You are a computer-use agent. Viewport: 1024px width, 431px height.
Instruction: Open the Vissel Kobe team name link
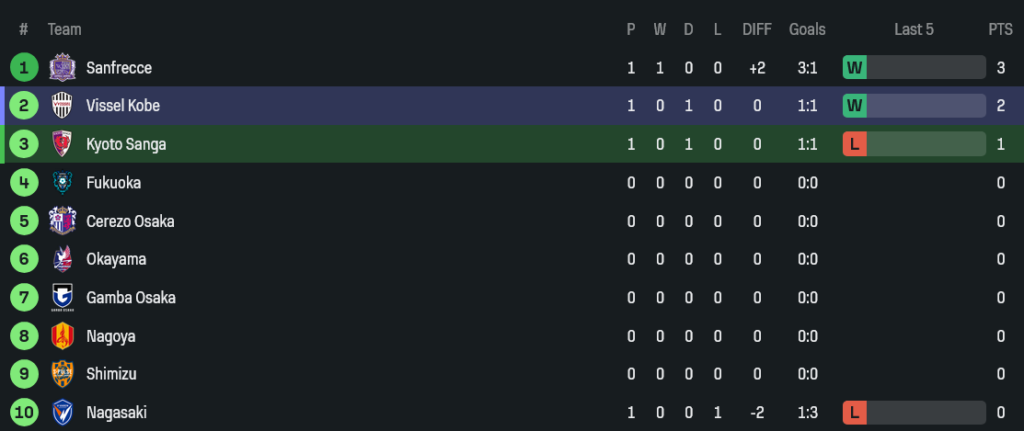(x=123, y=106)
